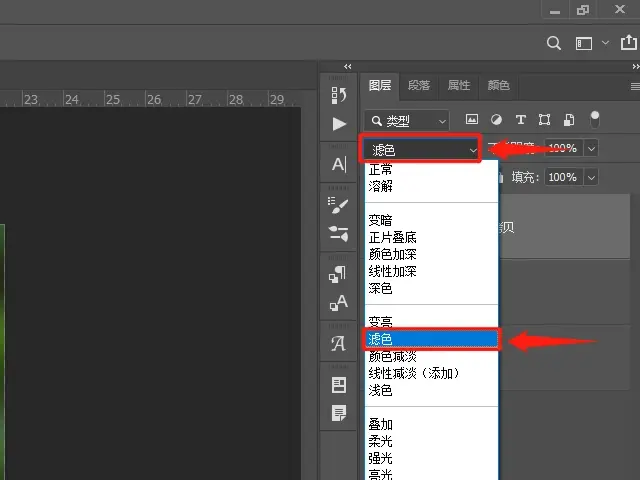Open the Brush Settings panel icon
This screenshot has width=640, height=480.
(339, 203)
